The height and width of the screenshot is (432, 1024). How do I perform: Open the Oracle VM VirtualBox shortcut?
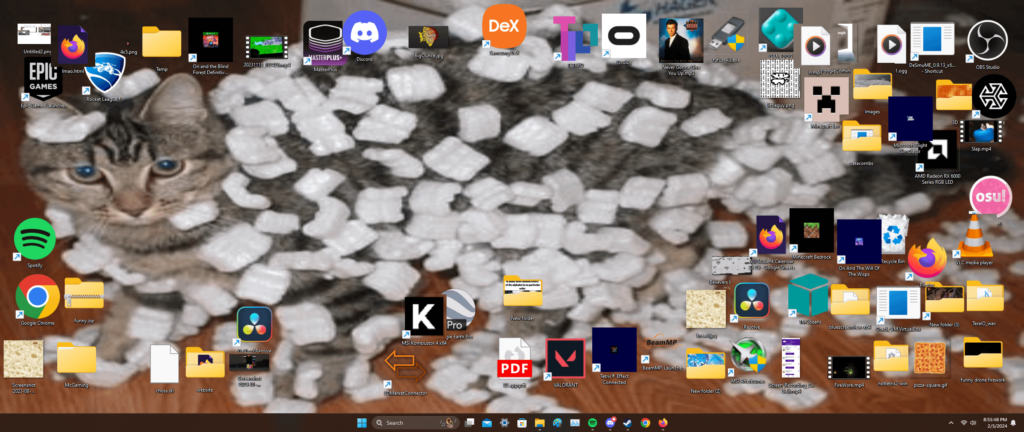pos(898,305)
